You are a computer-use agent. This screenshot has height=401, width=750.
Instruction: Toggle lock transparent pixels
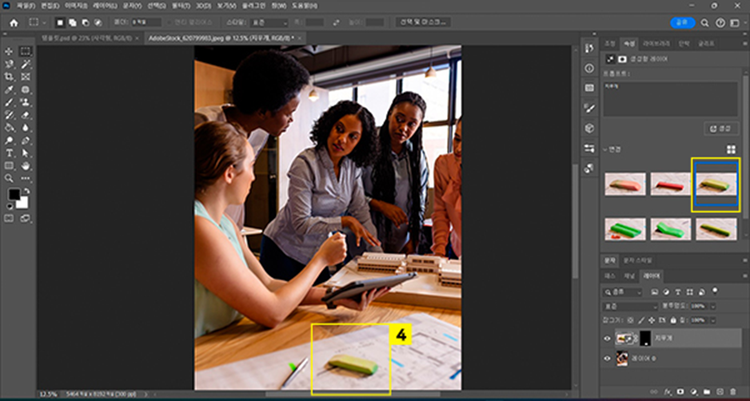[630, 320]
